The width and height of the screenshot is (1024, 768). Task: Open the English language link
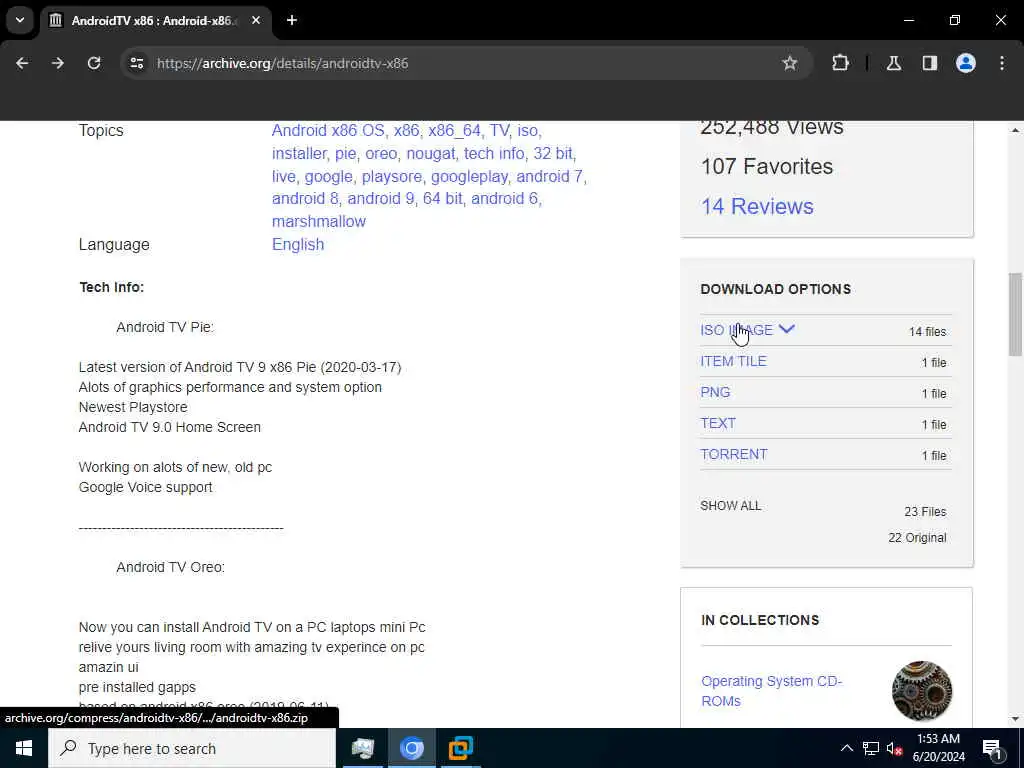(298, 244)
